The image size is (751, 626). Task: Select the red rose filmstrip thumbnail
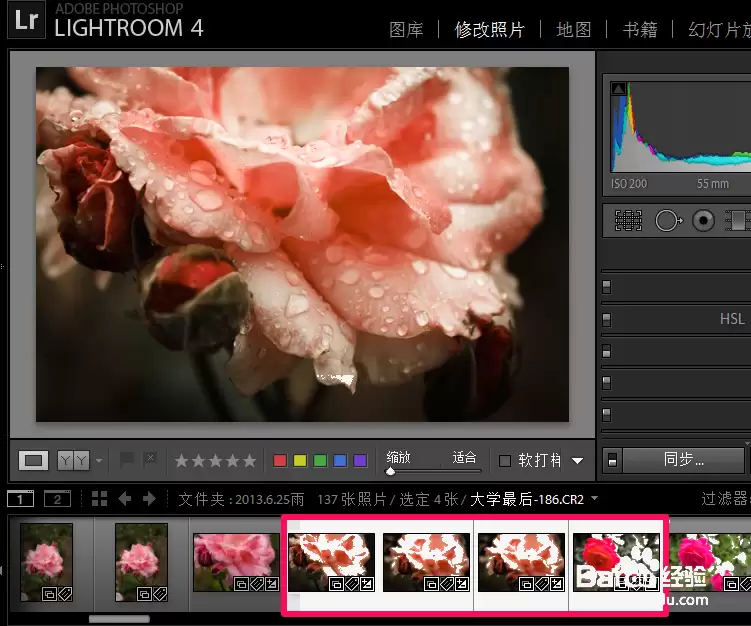point(616,563)
